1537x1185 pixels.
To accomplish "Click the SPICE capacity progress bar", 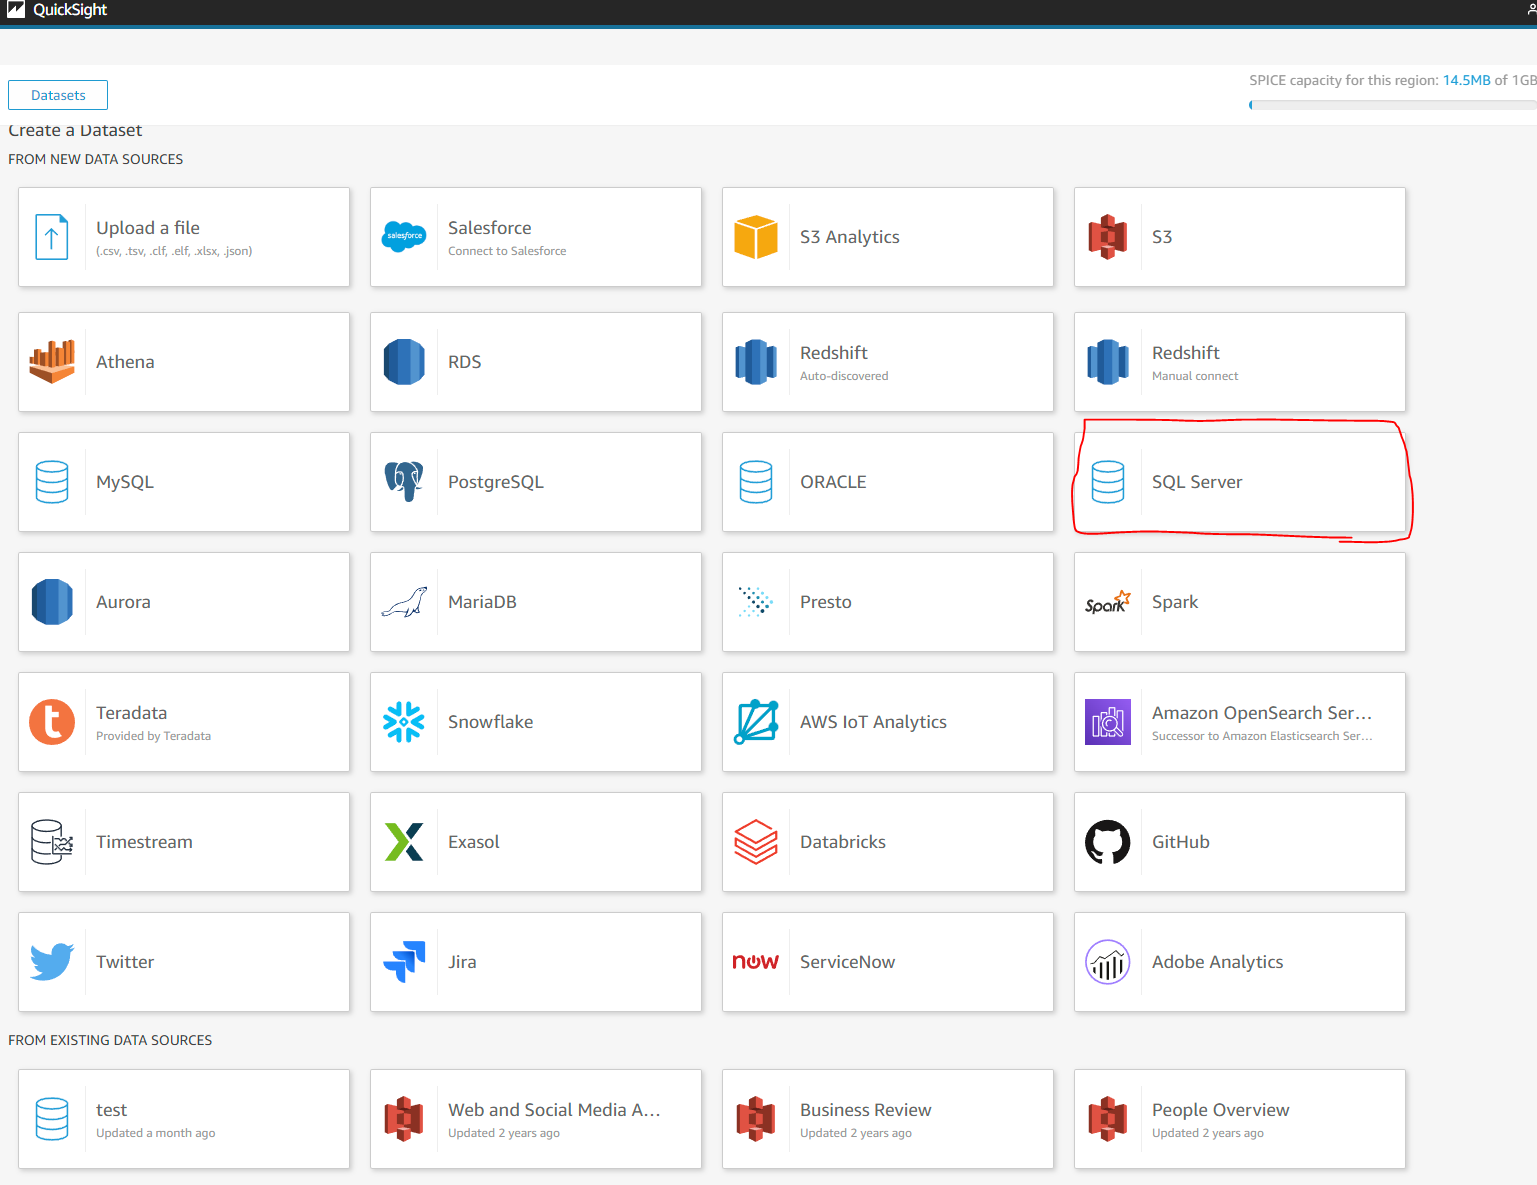I will pos(1390,104).
